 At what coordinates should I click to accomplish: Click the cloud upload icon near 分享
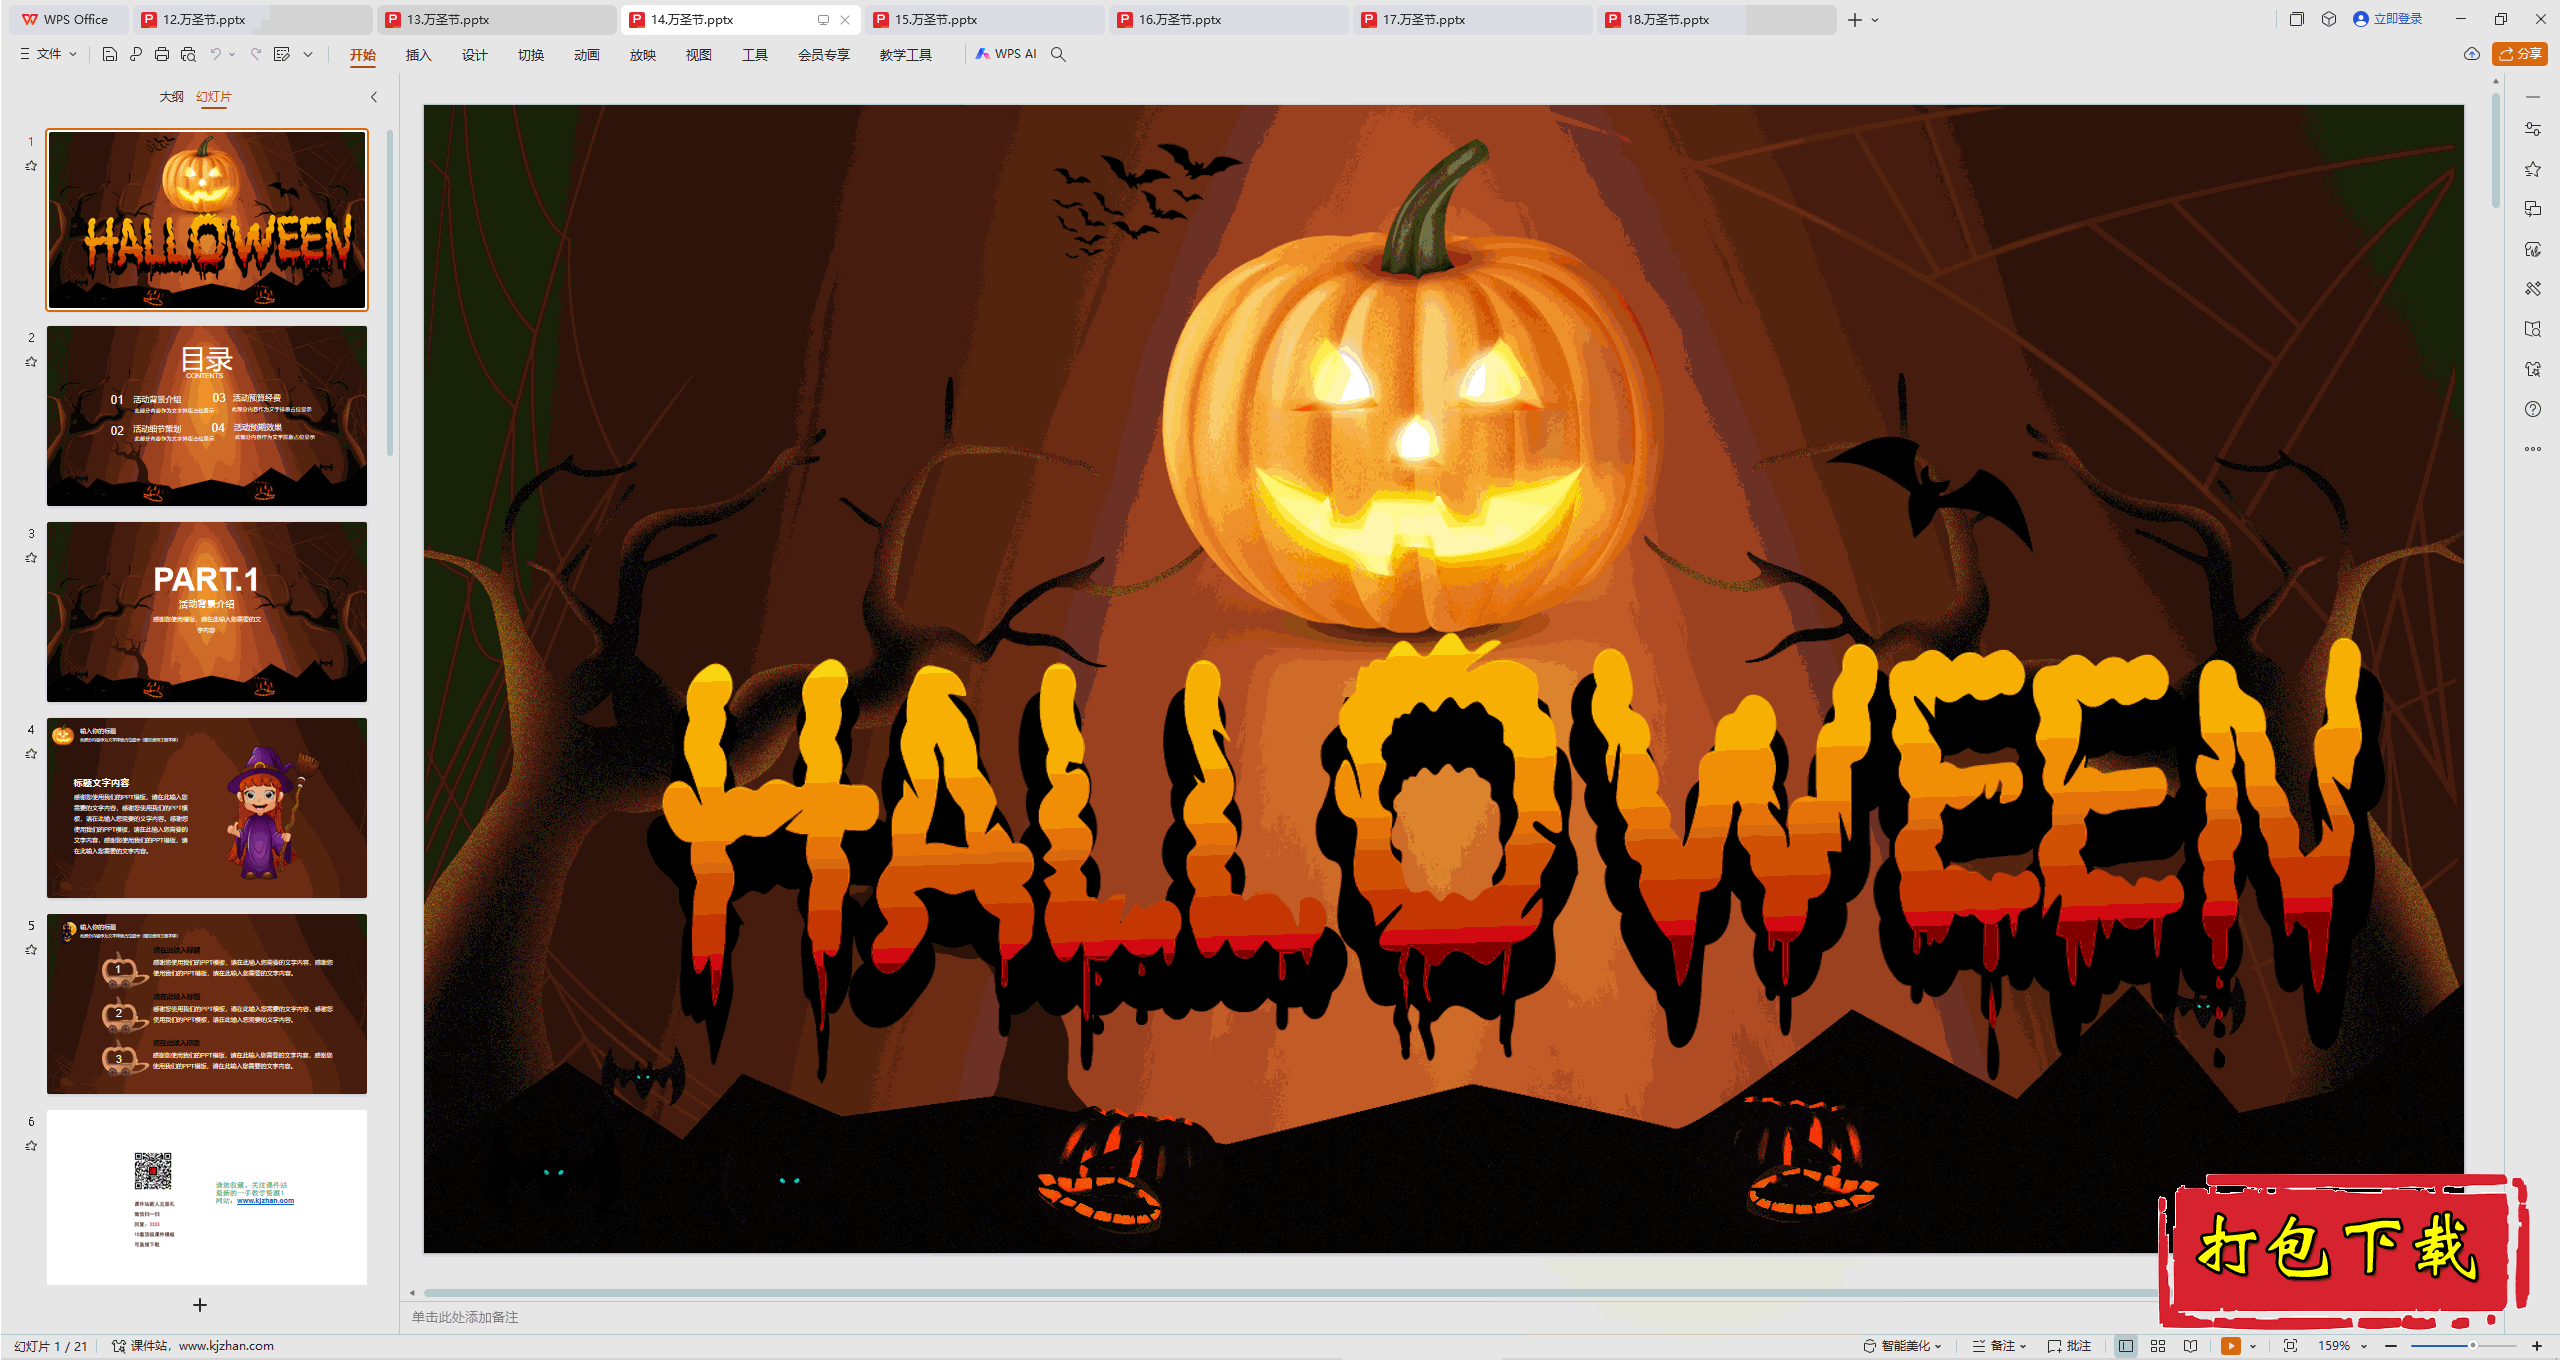click(2472, 54)
